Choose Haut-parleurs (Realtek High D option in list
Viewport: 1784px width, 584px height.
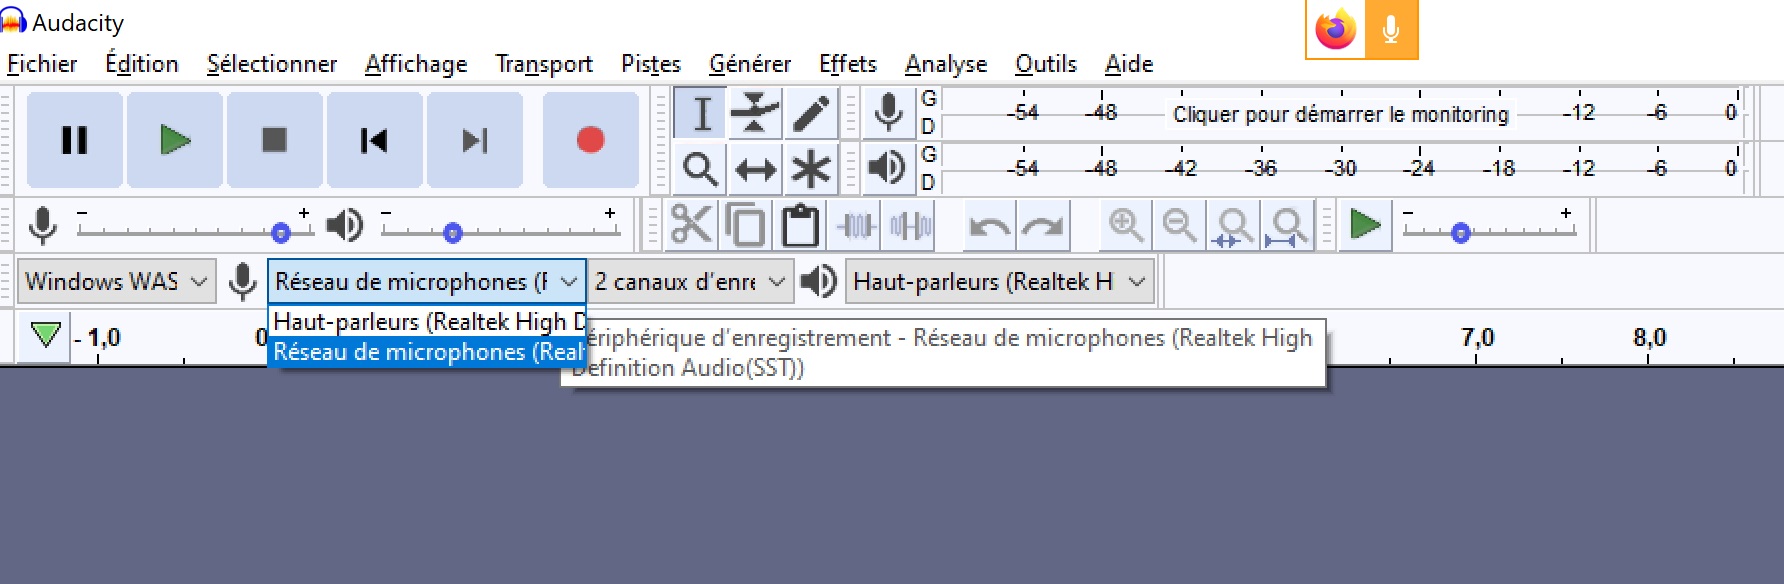tap(428, 322)
